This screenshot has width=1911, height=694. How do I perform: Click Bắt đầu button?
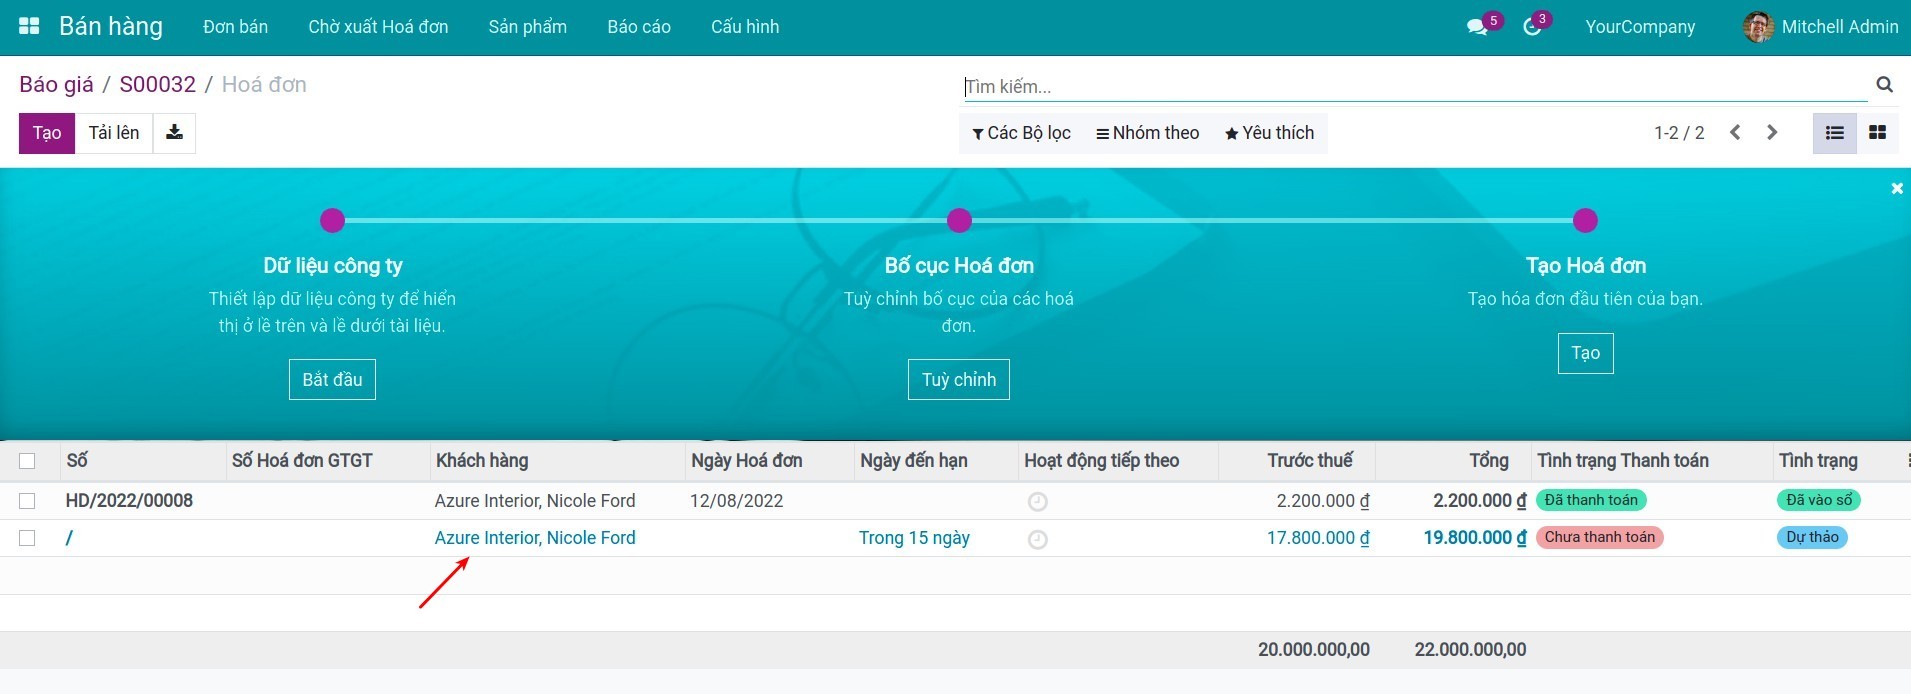(x=332, y=379)
